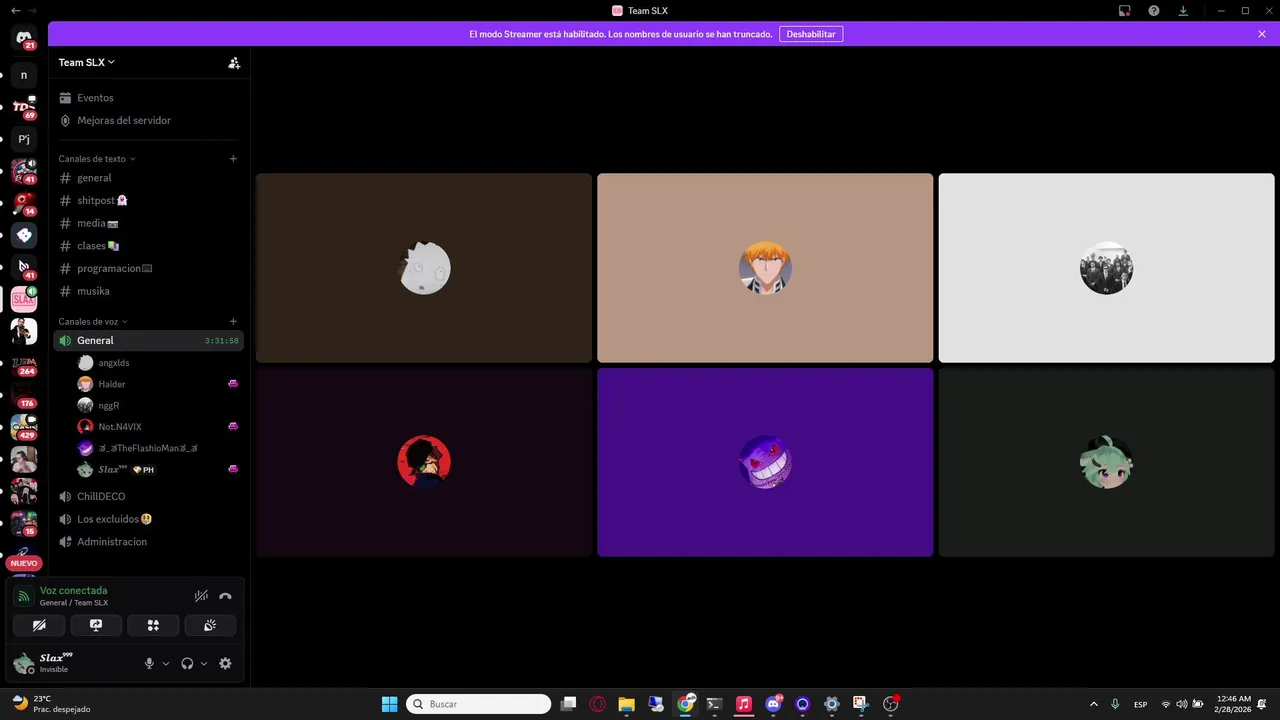
Task: Select the purple Gengar avatar video tile
Action: coord(765,462)
